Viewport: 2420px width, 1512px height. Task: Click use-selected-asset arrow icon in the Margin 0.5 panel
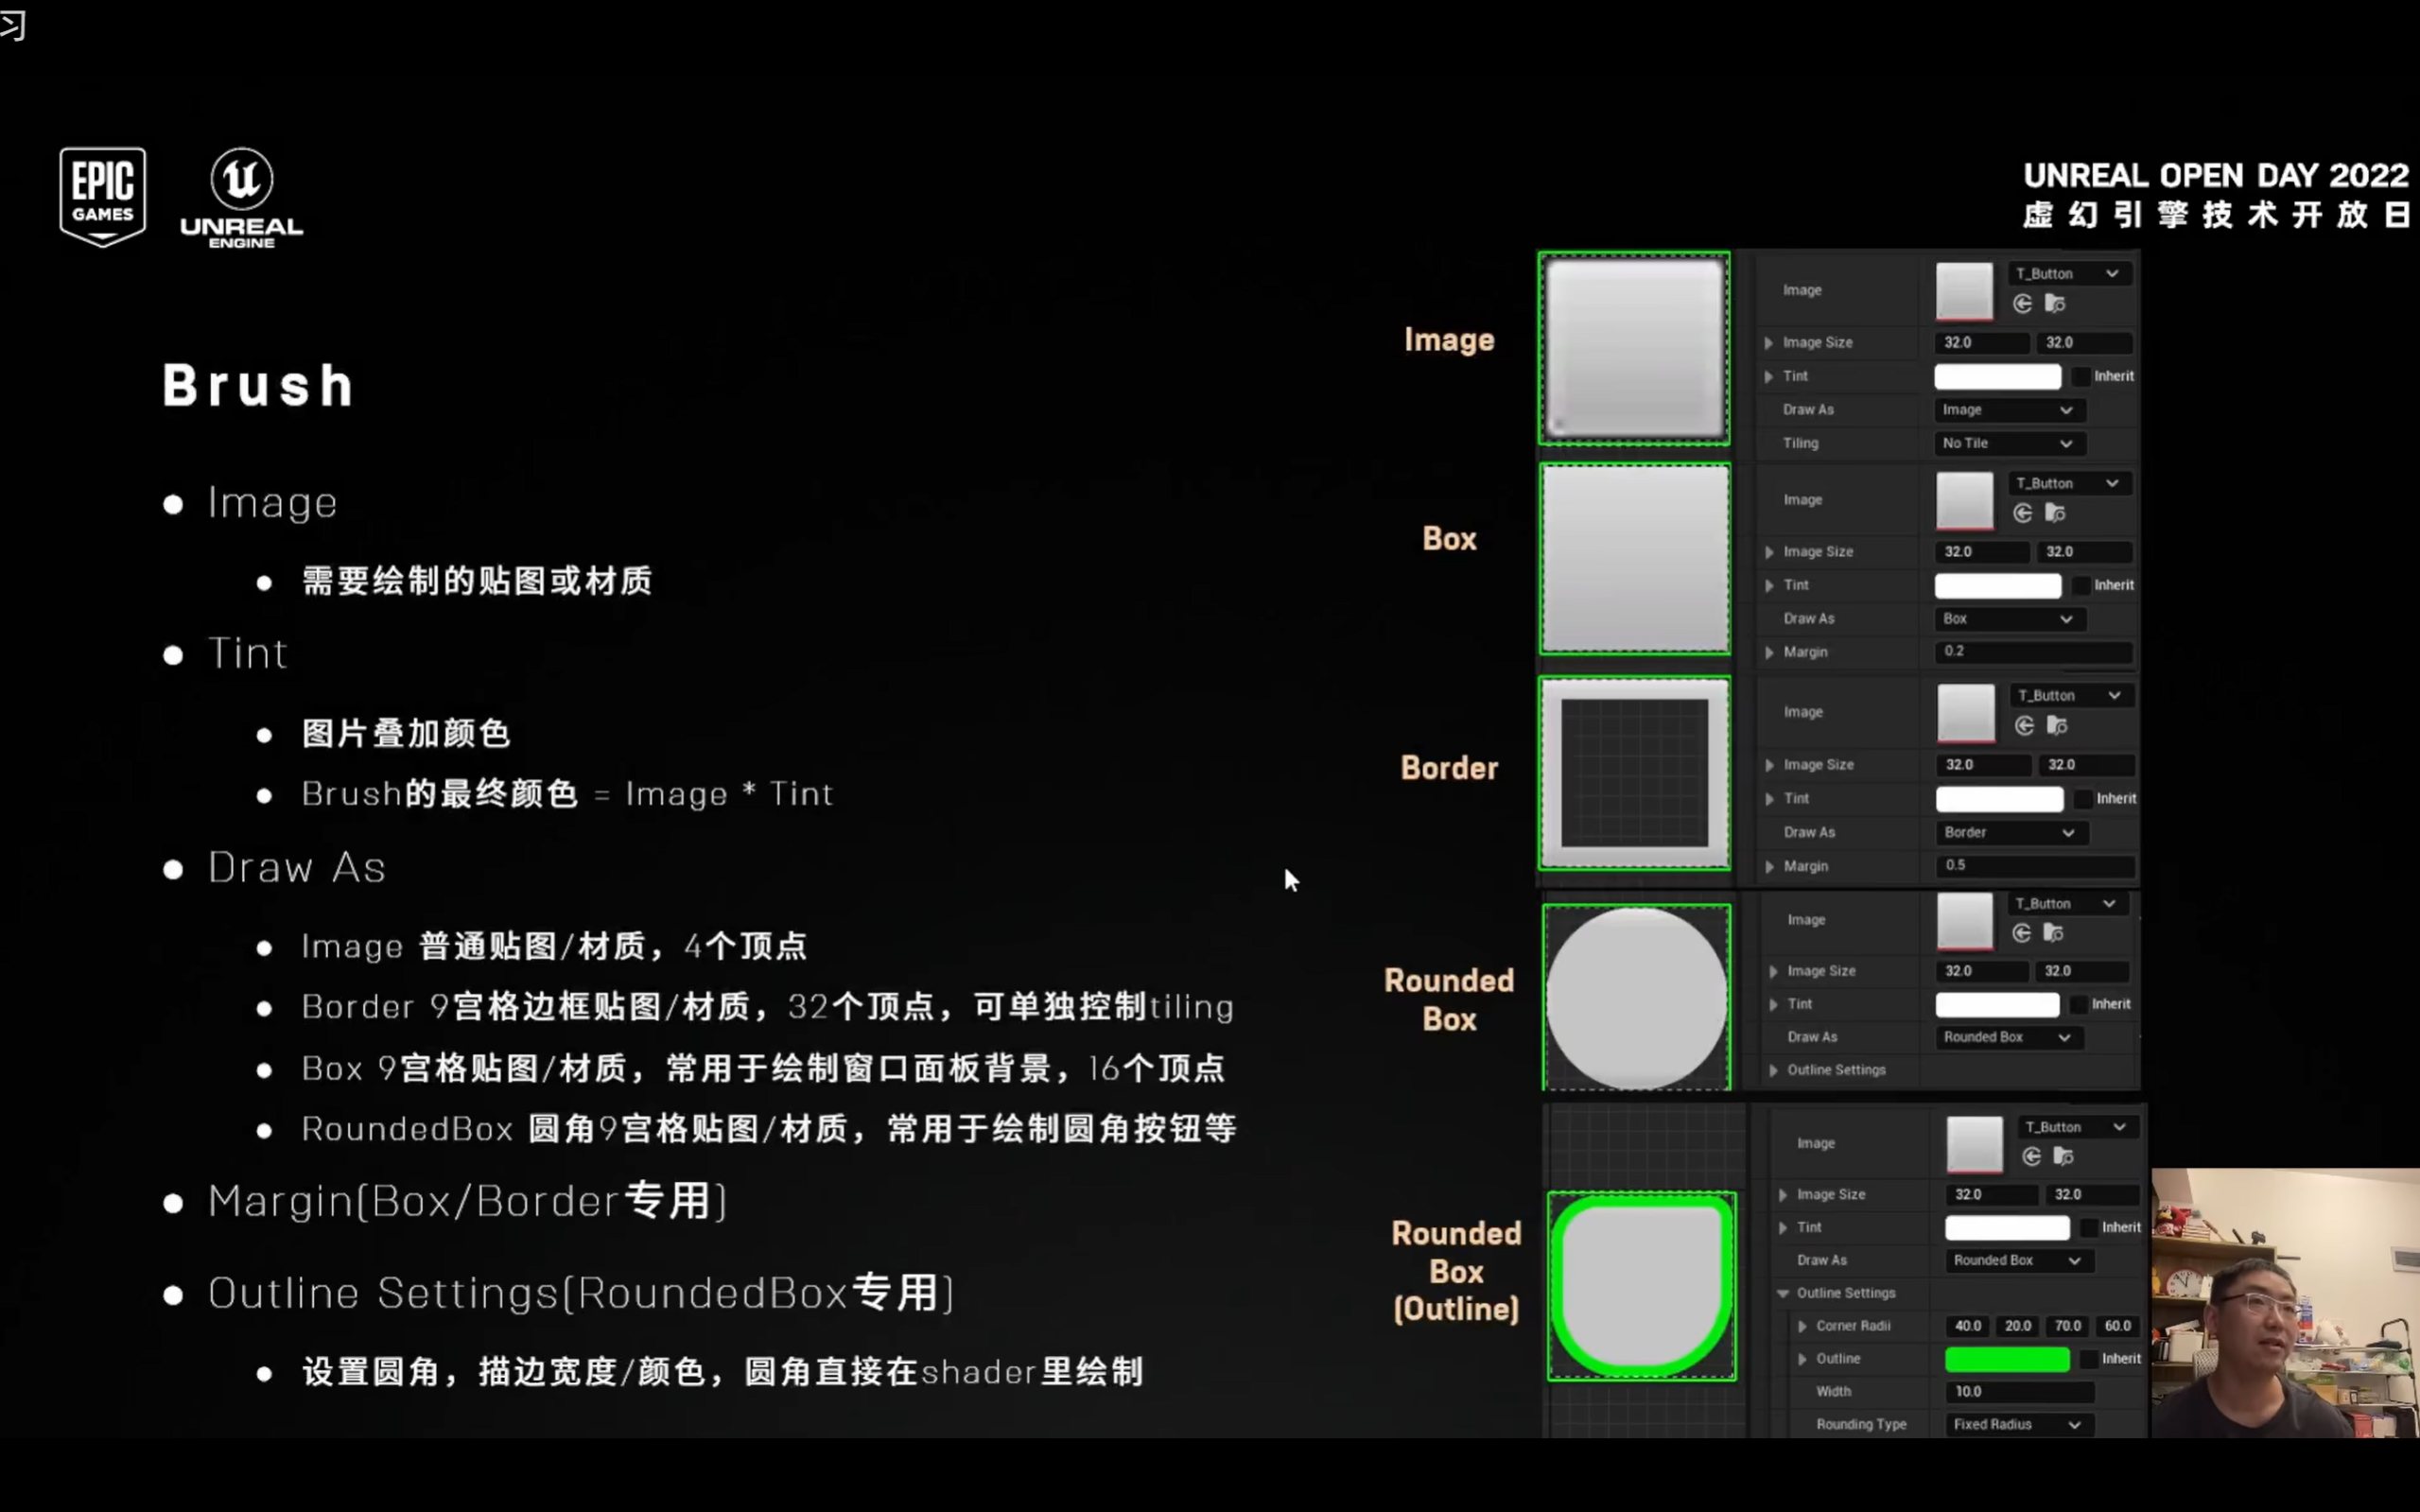click(x=2024, y=726)
